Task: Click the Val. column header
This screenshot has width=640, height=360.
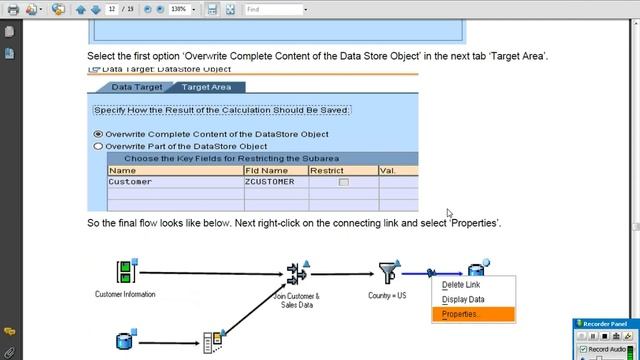Action: [x=398, y=171]
